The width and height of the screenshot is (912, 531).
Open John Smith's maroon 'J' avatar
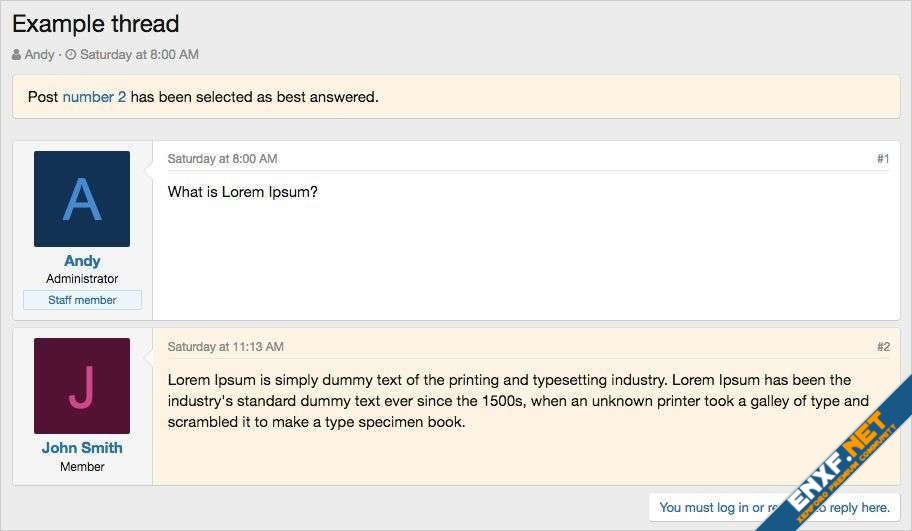pyautogui.click(x=82, y=386)
